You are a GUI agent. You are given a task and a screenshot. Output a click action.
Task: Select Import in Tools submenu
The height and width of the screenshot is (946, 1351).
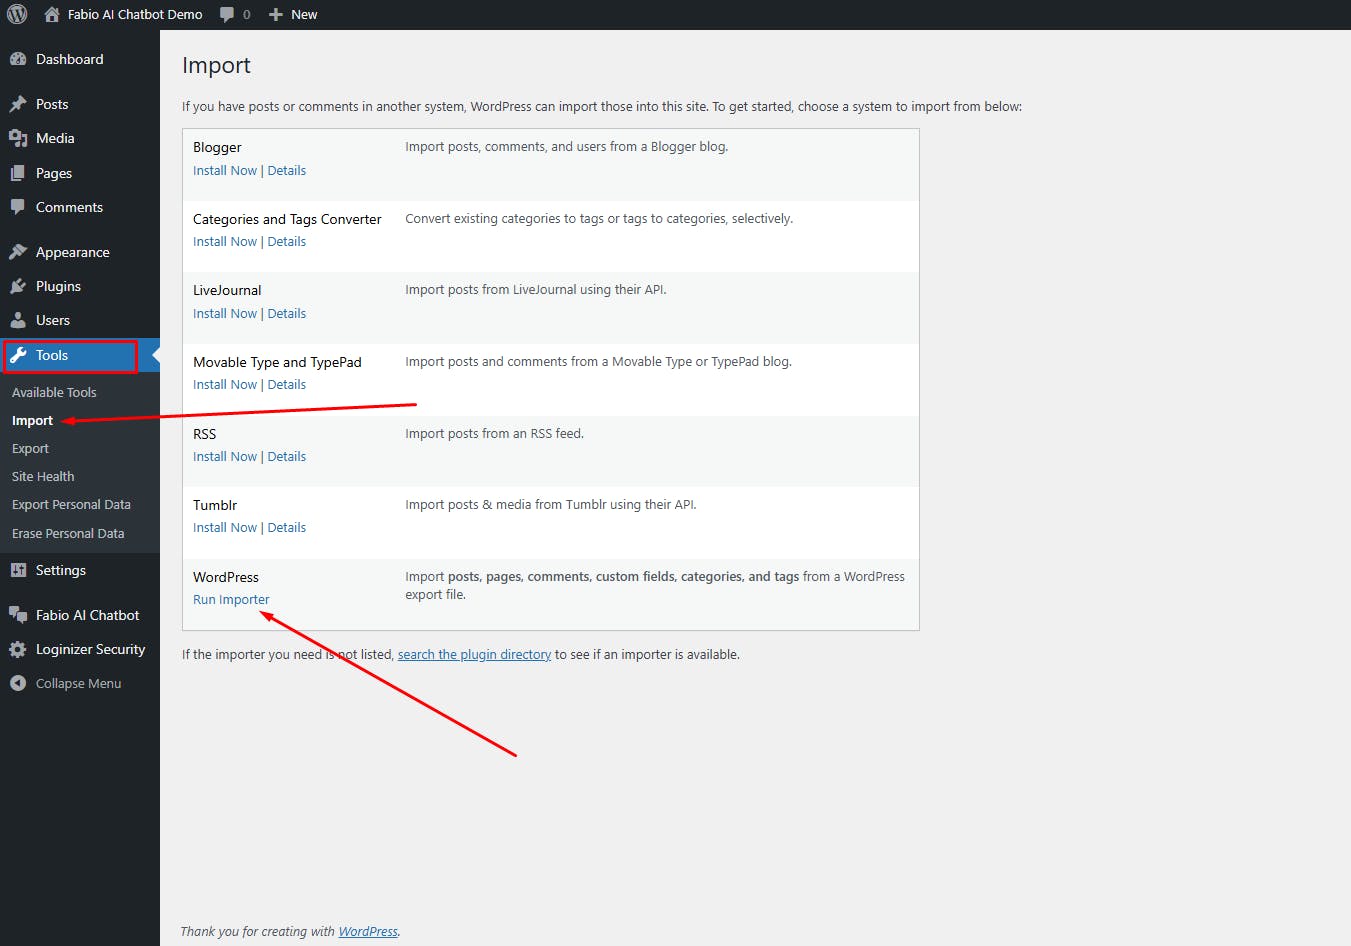(32, 420)
